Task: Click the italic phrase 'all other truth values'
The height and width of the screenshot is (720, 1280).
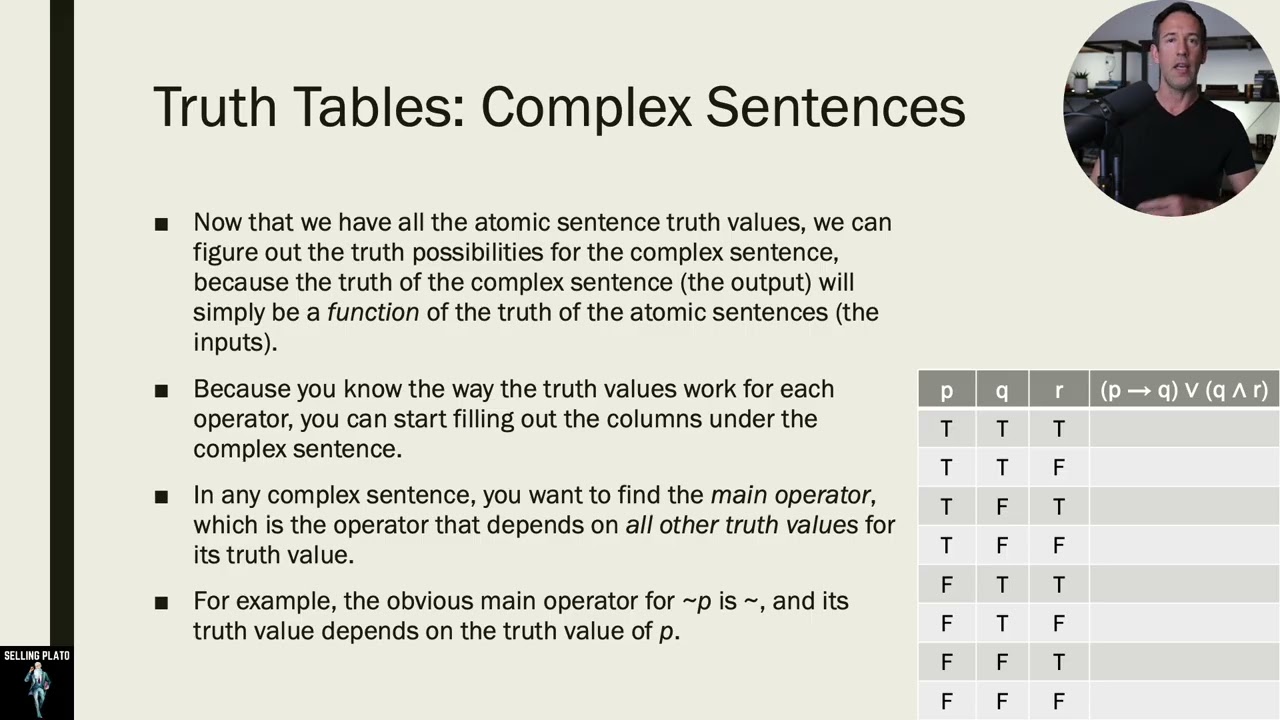Action: point(742,525)
